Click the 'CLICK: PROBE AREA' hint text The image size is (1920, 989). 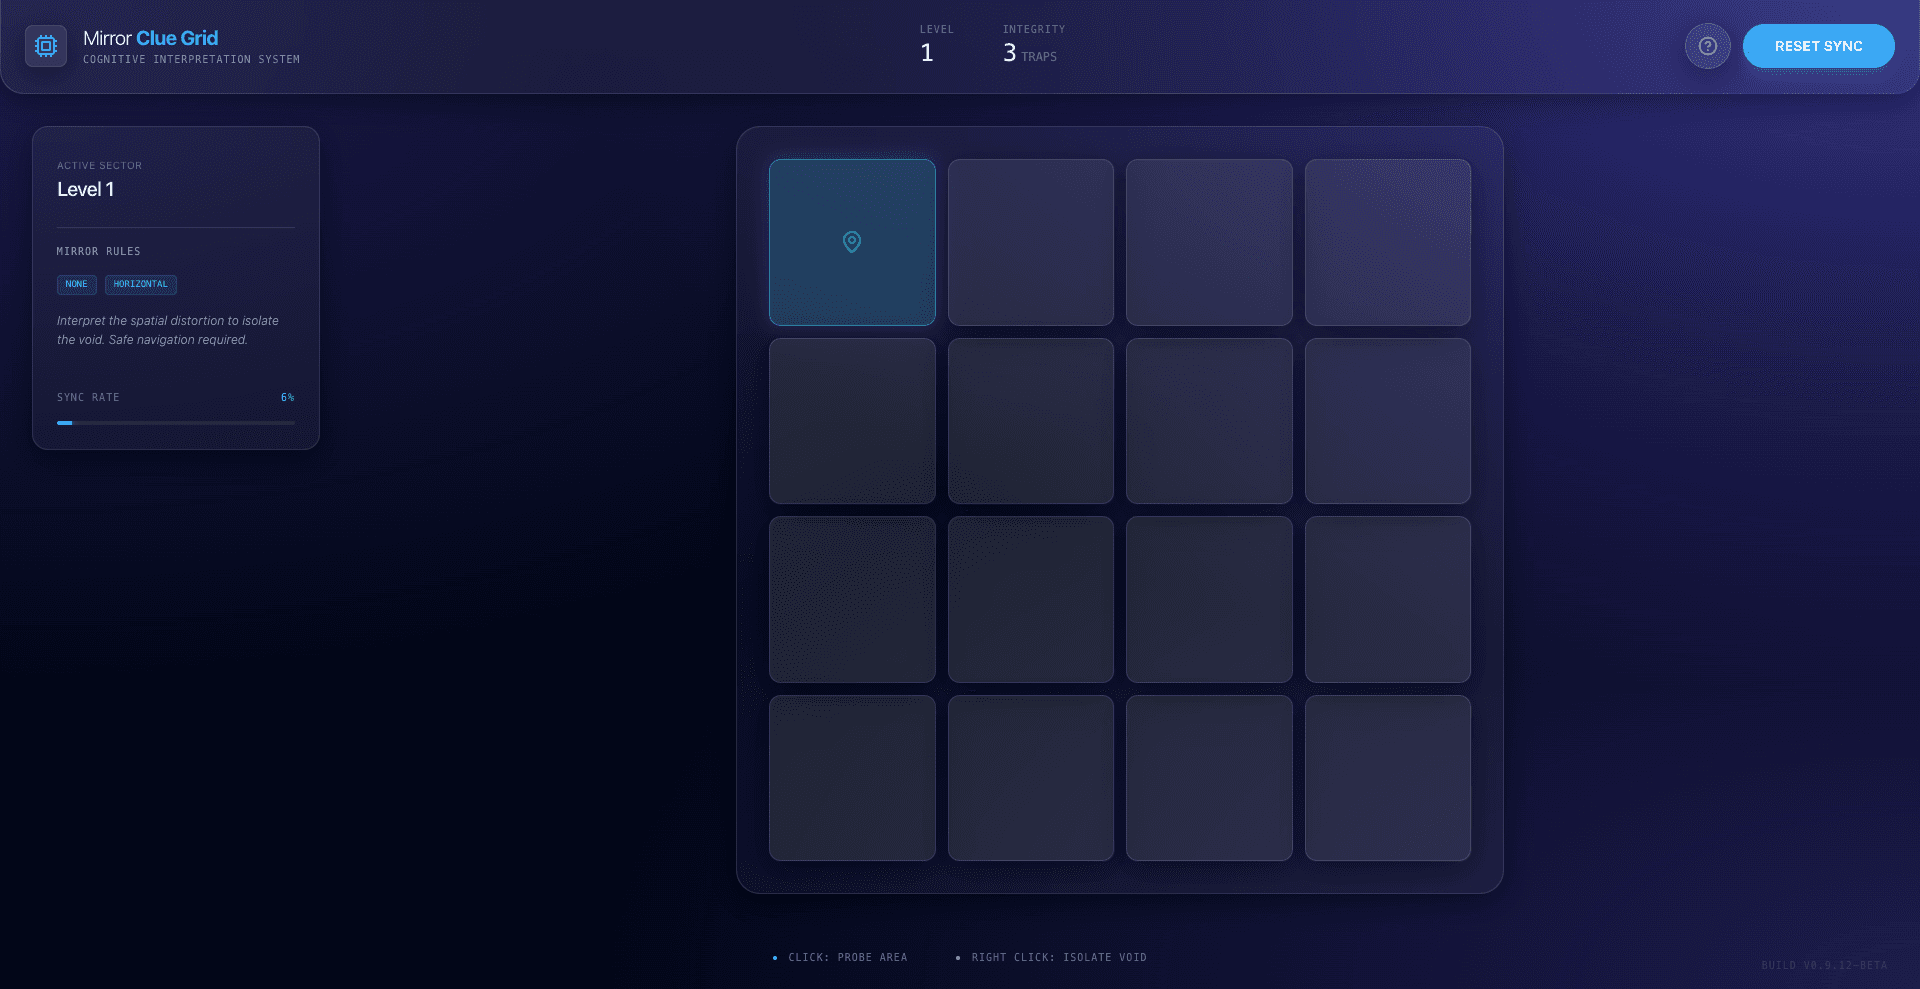pos(848,958)
